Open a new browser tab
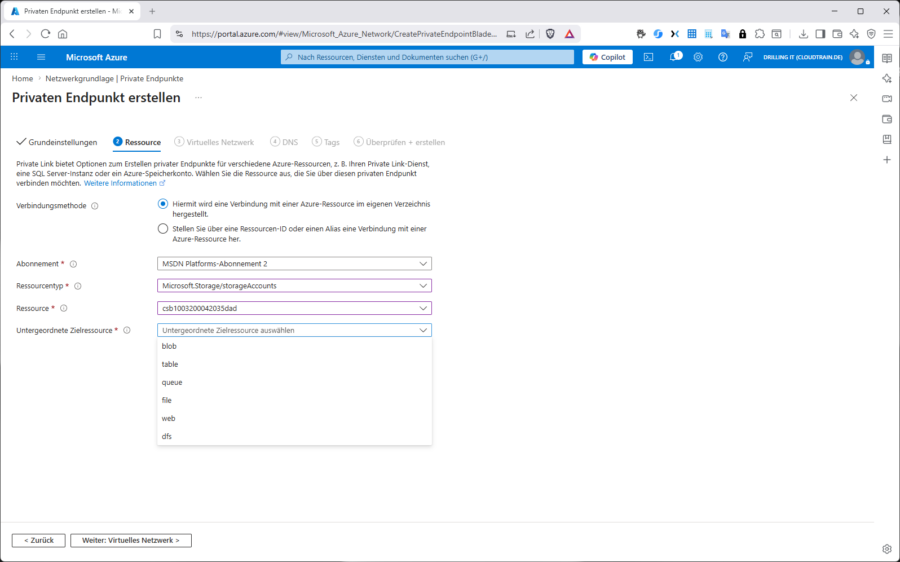Image resolution: width=900 pixels, height=562 pixels. coord(152,11)
